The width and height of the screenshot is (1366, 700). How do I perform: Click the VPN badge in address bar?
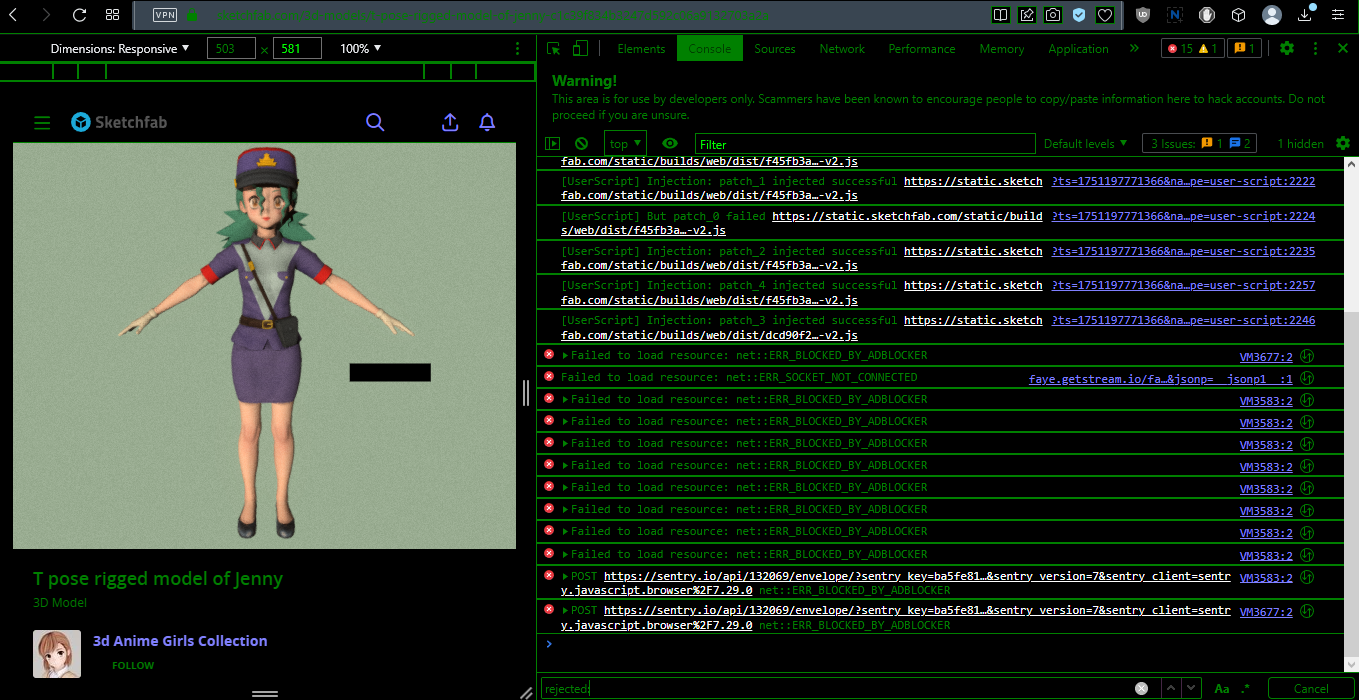165,15
